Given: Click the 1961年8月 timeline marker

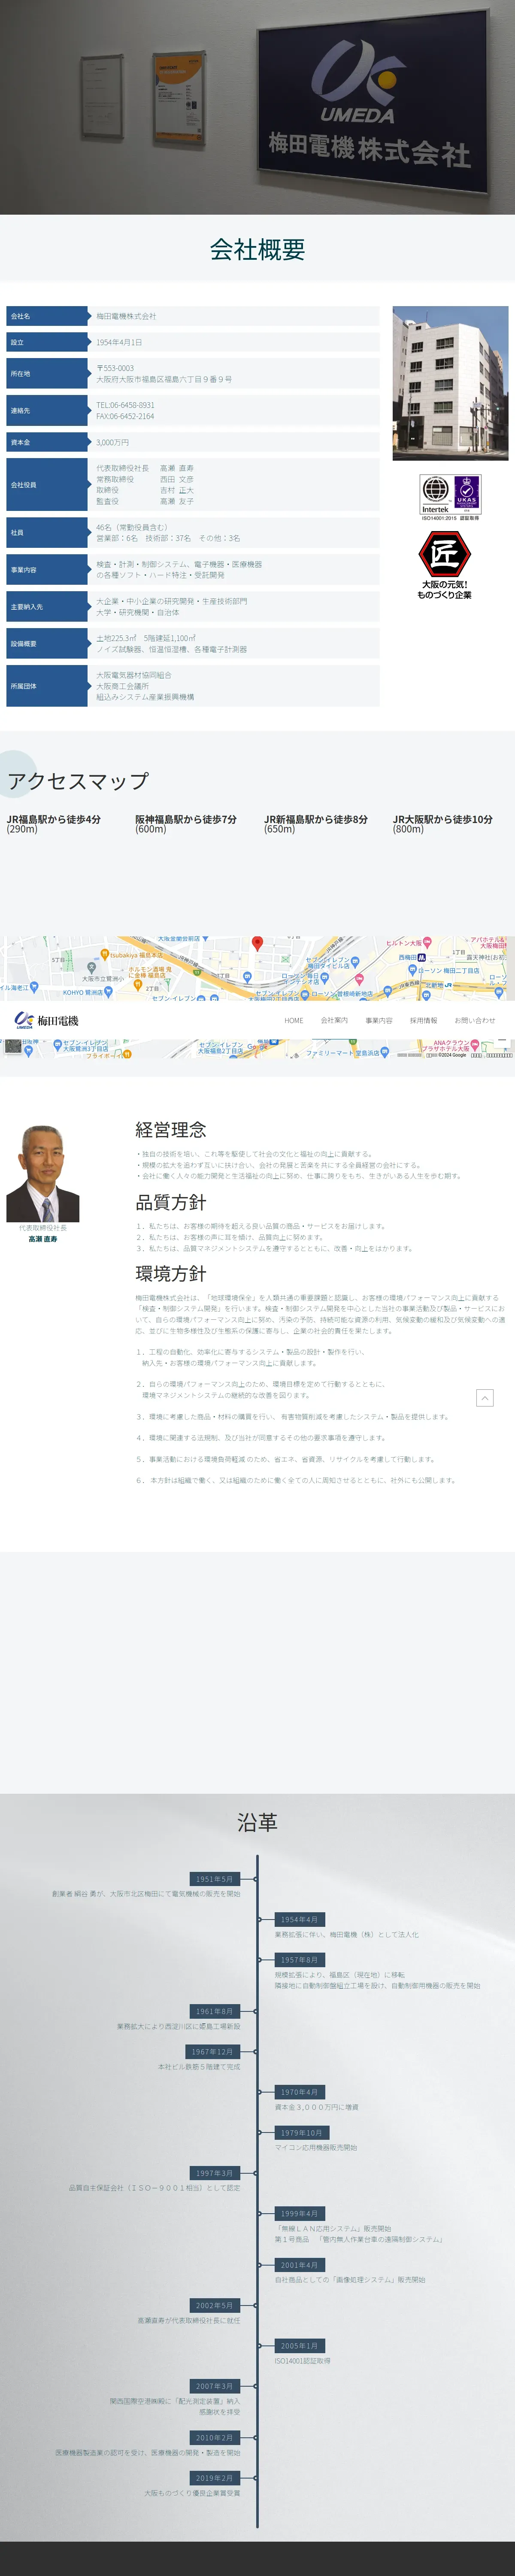Looking at the screenshot, I should coord(215,2011).
